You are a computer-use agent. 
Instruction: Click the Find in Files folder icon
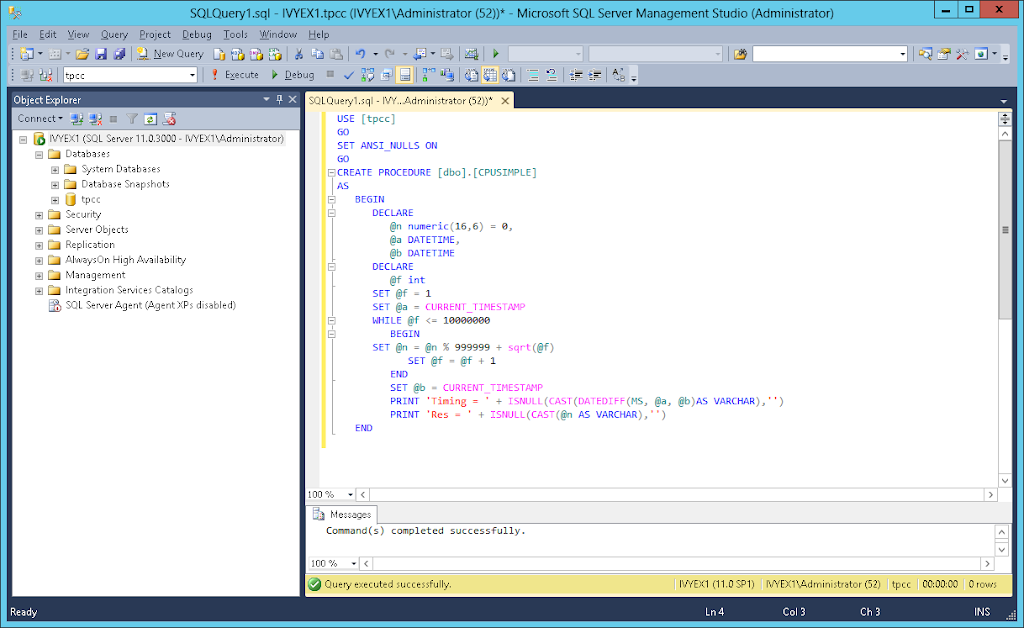740,54
